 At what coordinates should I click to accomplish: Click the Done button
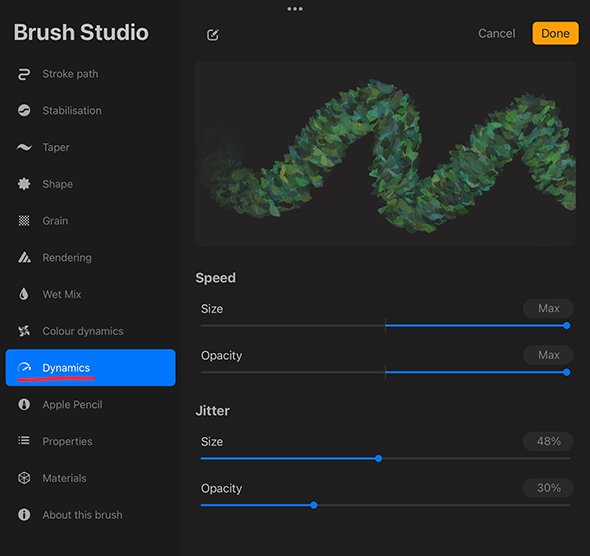[x=555, y=33]
